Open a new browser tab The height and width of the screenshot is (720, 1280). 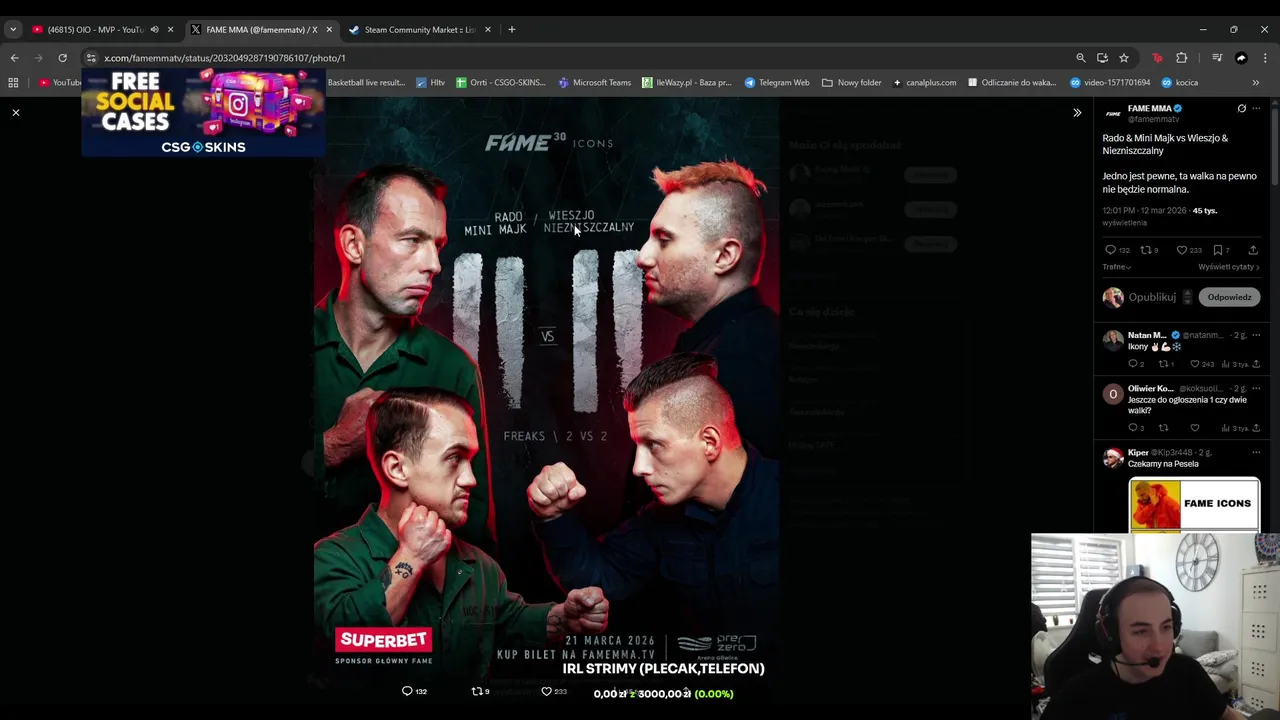click(512, 29)
